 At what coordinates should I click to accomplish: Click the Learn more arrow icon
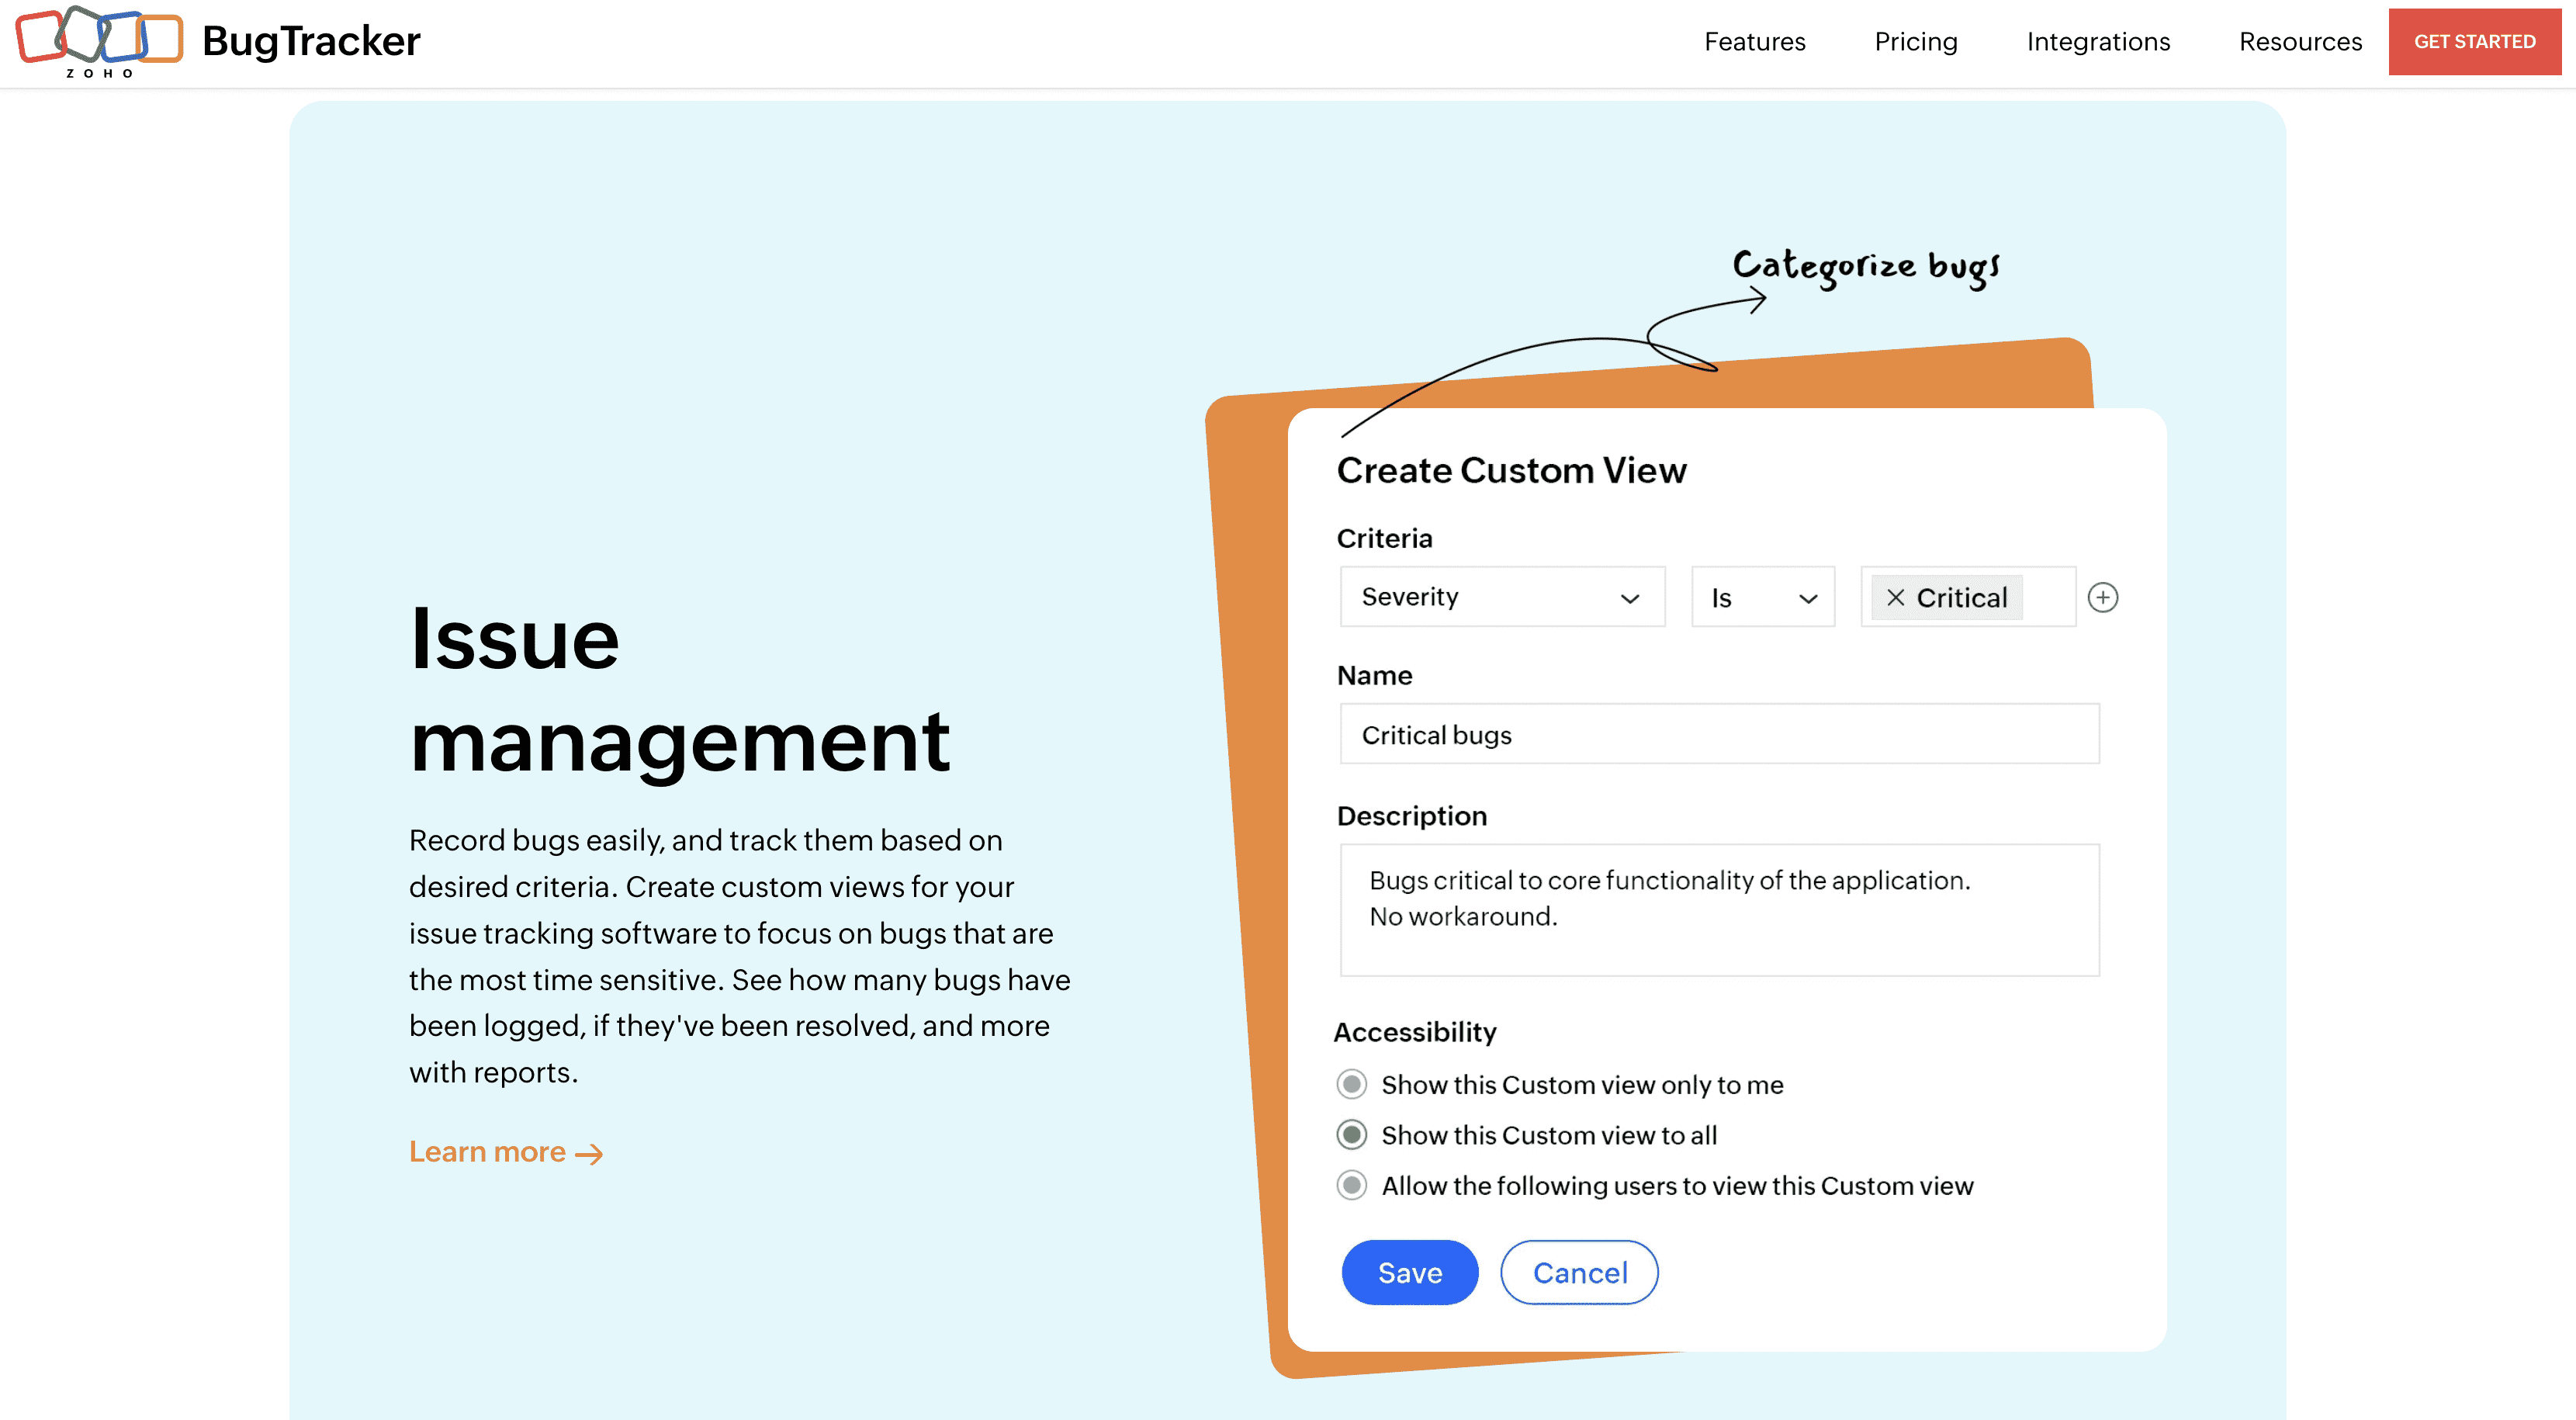coord(590,1154)
